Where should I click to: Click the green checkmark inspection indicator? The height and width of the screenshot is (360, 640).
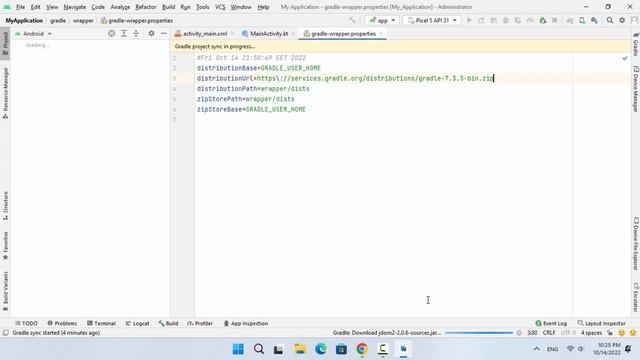625,58
